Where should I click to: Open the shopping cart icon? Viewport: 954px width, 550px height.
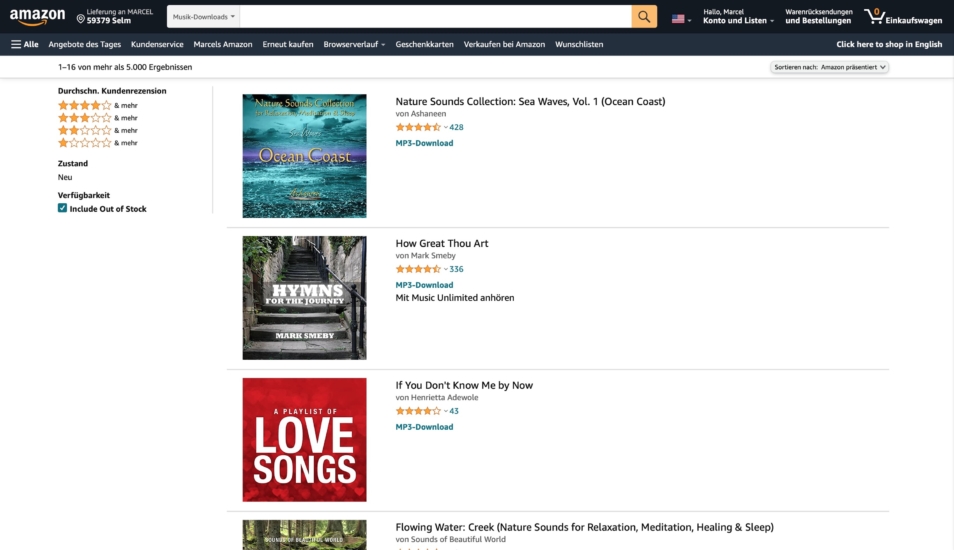[874, 17]
